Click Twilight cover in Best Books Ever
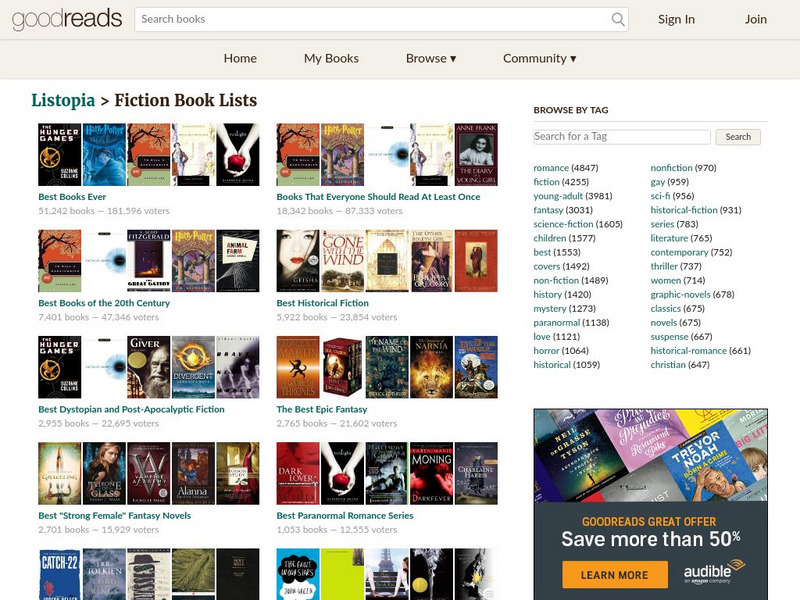The width and height of the screenshot is (800, 600). click(x=238, y=155)
